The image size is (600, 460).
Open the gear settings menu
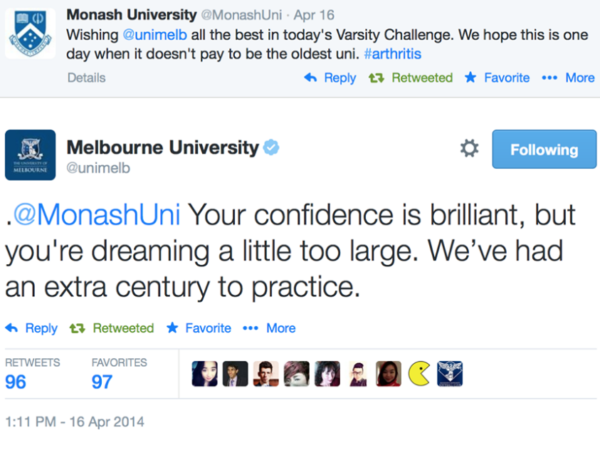468,149
